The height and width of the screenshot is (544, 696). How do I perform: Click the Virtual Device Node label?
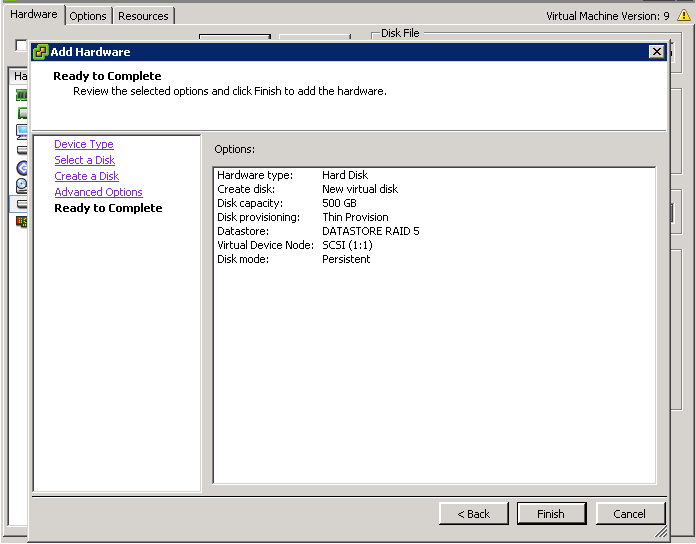point(265,245)
